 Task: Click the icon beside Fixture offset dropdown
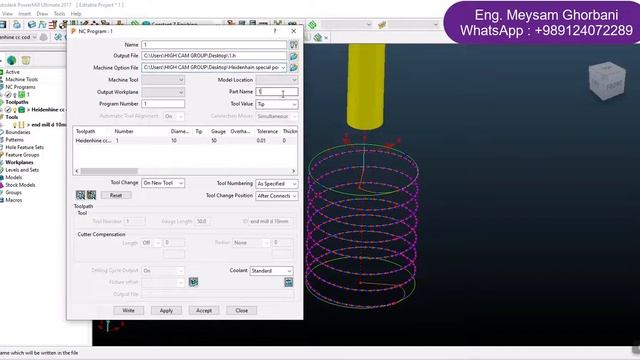pyautogui.click(x=193, y=282)
